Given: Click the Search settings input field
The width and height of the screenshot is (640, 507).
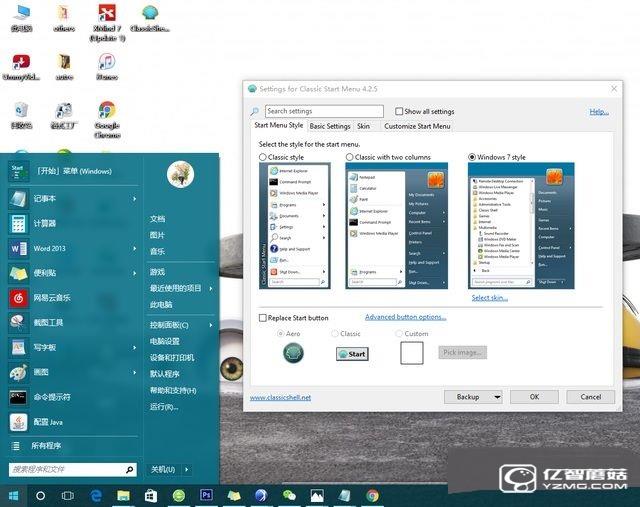Looking at the screenshot, I should [x=323, y=112].
